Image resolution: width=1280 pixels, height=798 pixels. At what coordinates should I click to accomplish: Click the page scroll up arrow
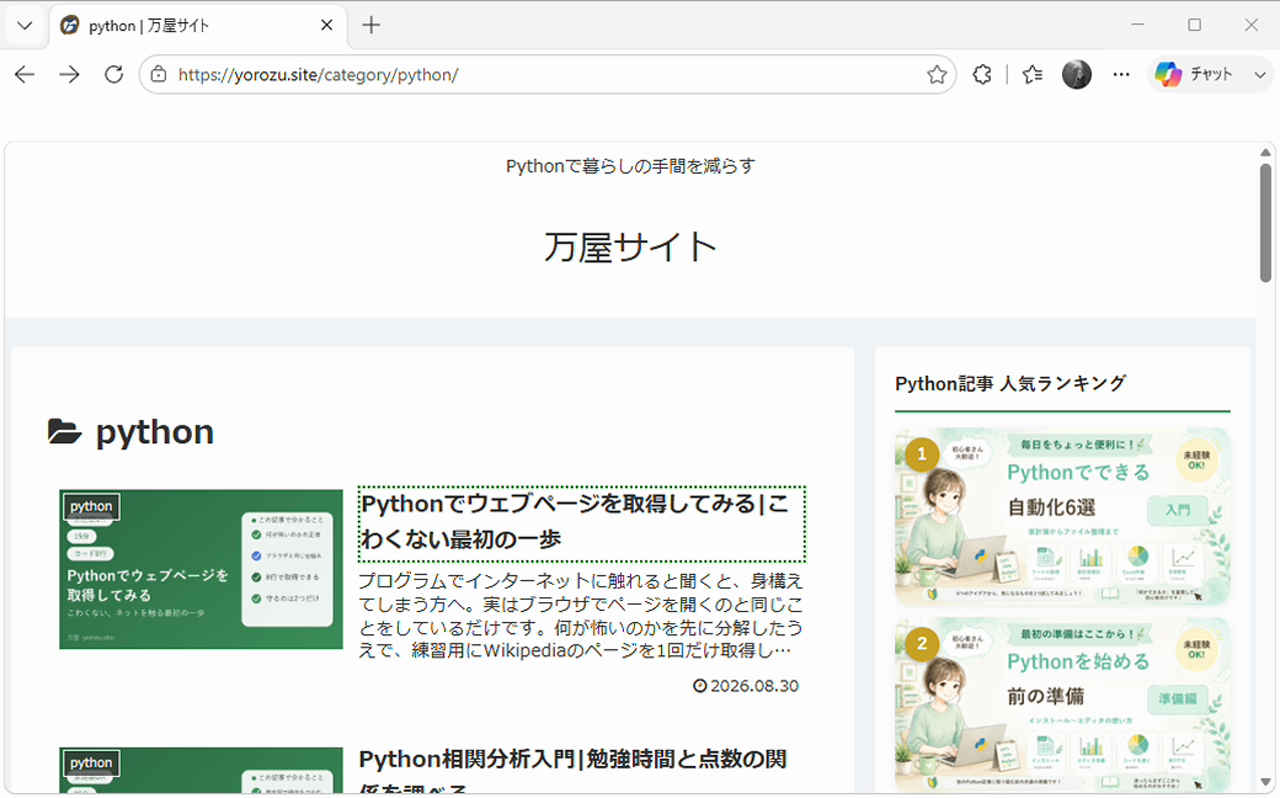pos(1266,153)
